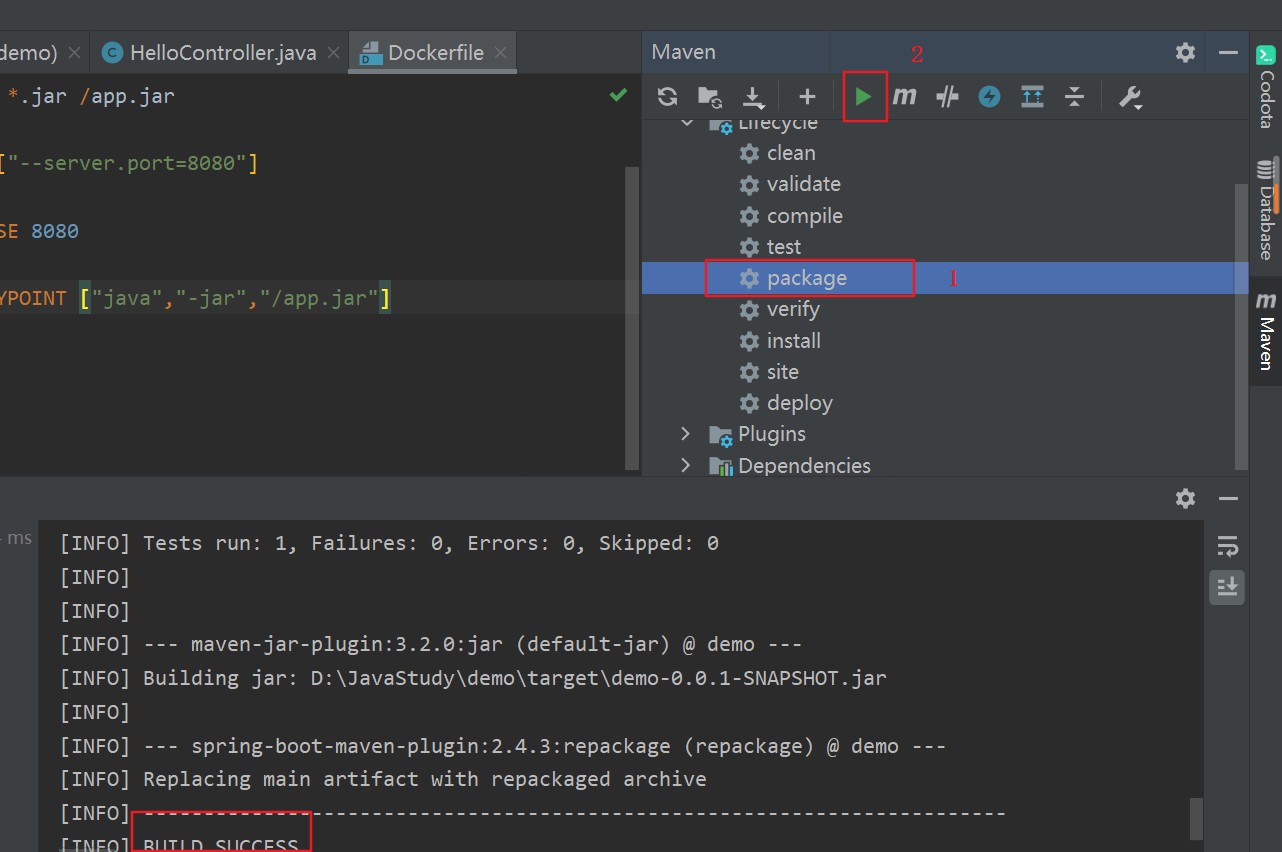Image resolution: width=1282 pixels, height=852 pixels.
Task: Open Run panel gear settings
Action: 1186,498
